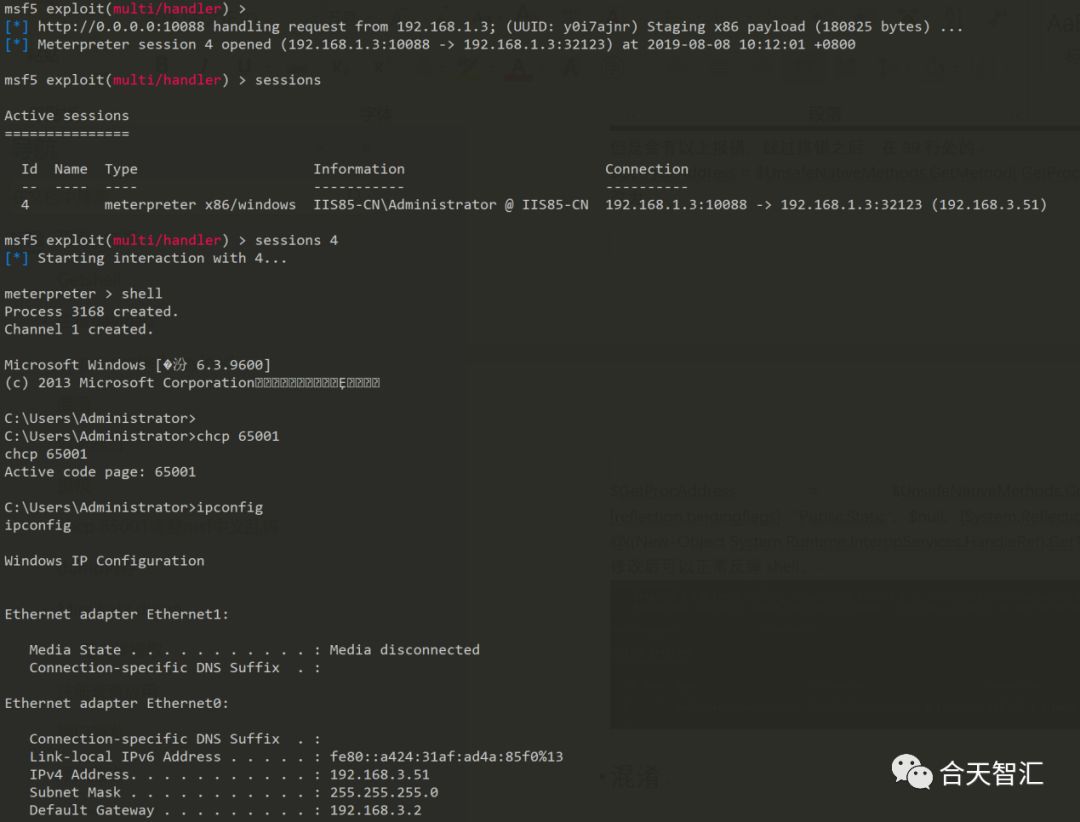Click 'Ethernet adapter Ethernet1:' heading
The height and width of the screenshot is (822, 1080).
point(116,615)
